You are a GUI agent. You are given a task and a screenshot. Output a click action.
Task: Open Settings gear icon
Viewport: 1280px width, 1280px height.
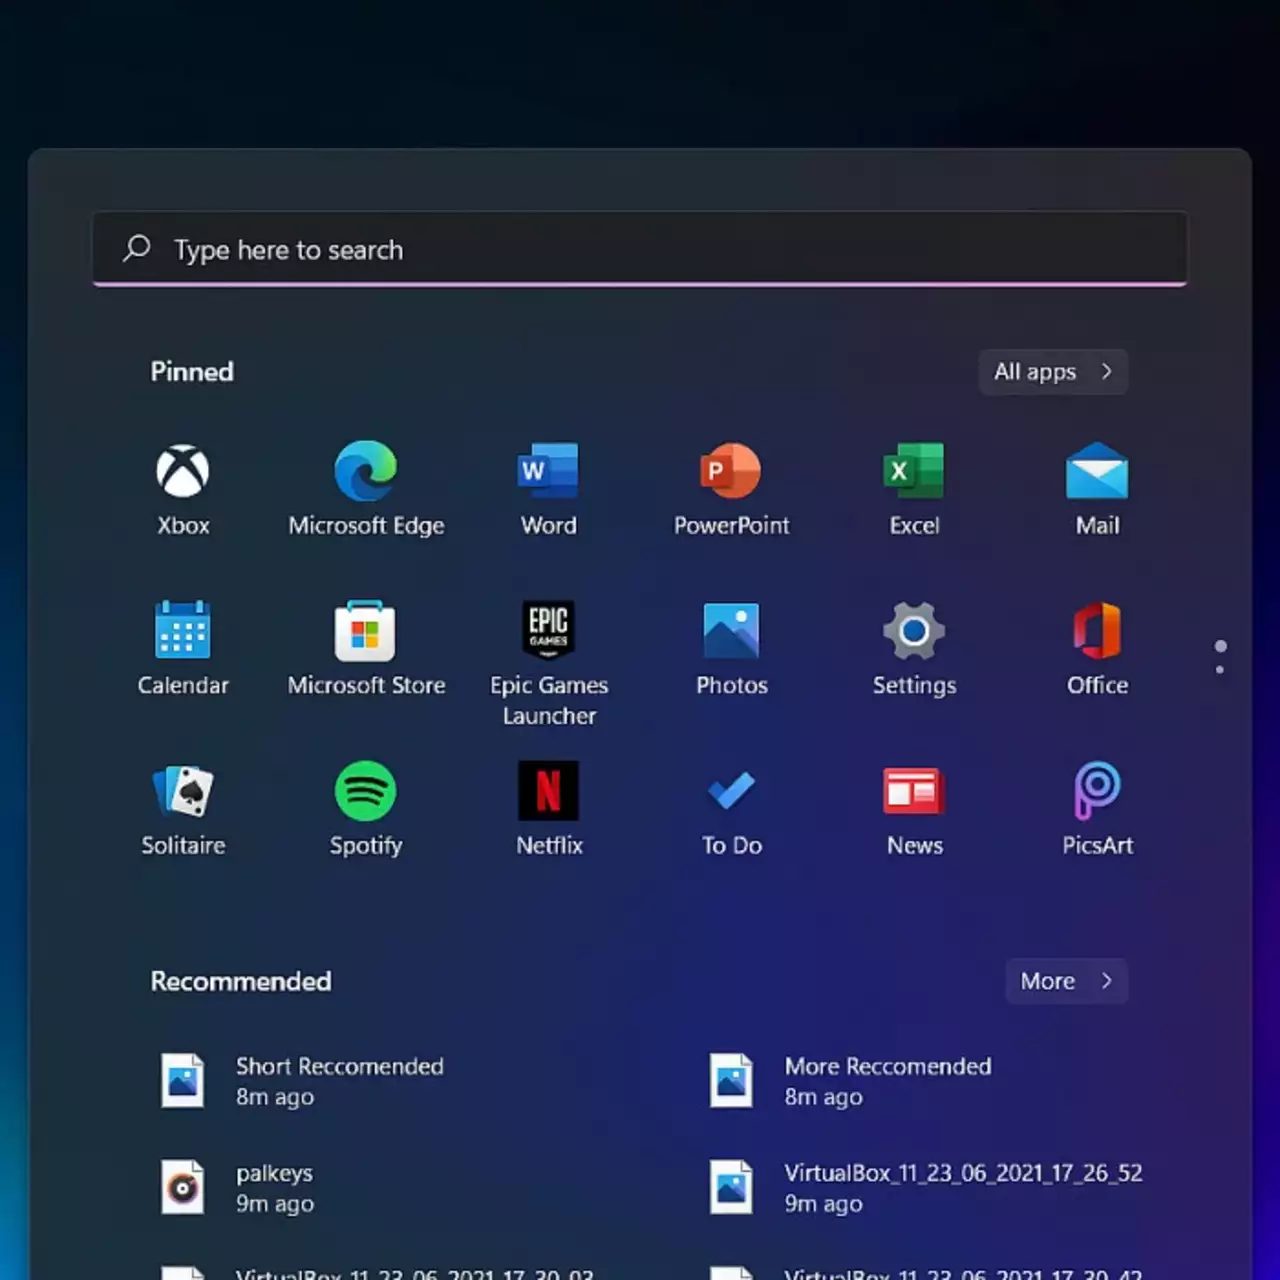tap(914, 631)
